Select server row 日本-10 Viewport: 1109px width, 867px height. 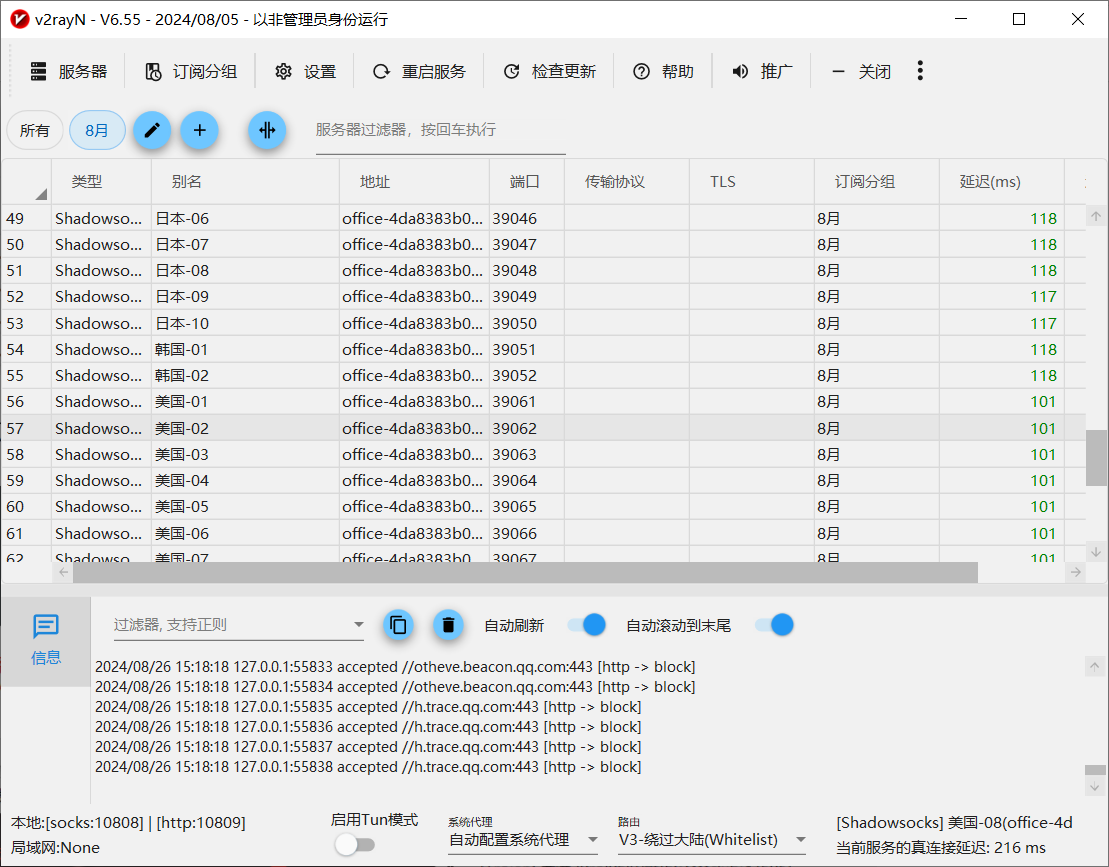(x=543, y=323)
